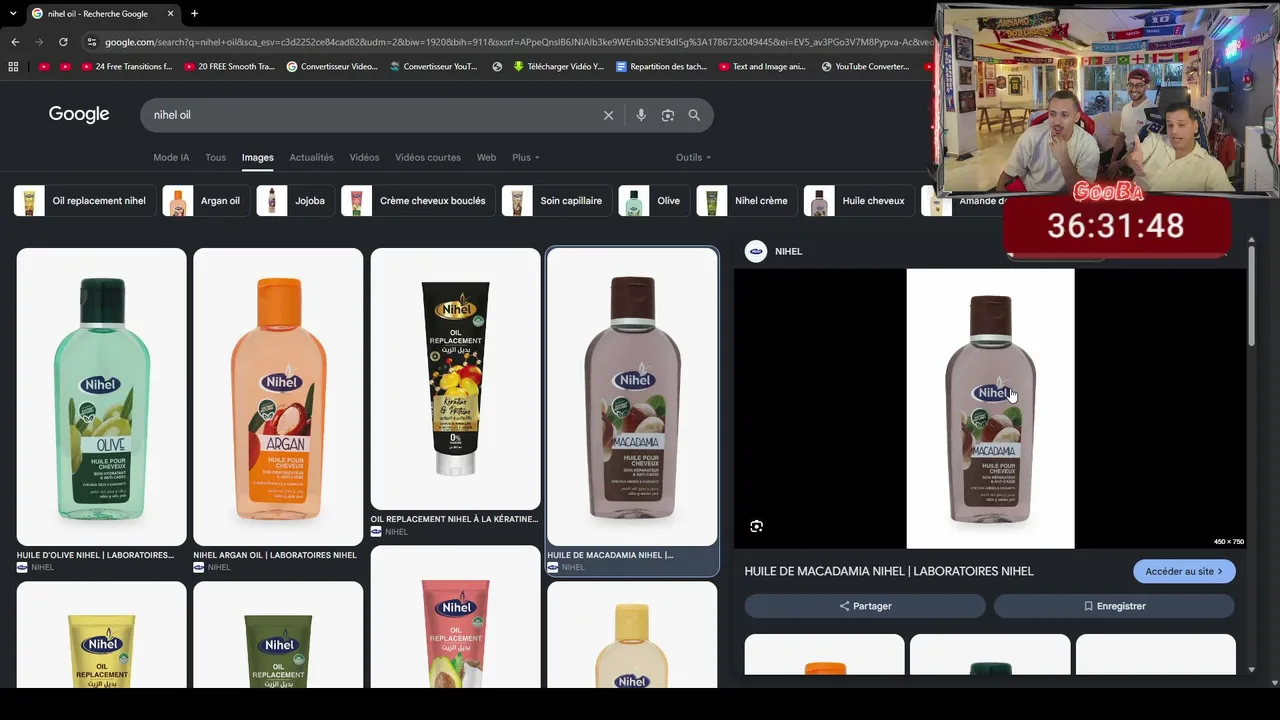Filter by 'Soin capillaire' chip
This screenshot has height=720, width=1280.
click(556, 201)
